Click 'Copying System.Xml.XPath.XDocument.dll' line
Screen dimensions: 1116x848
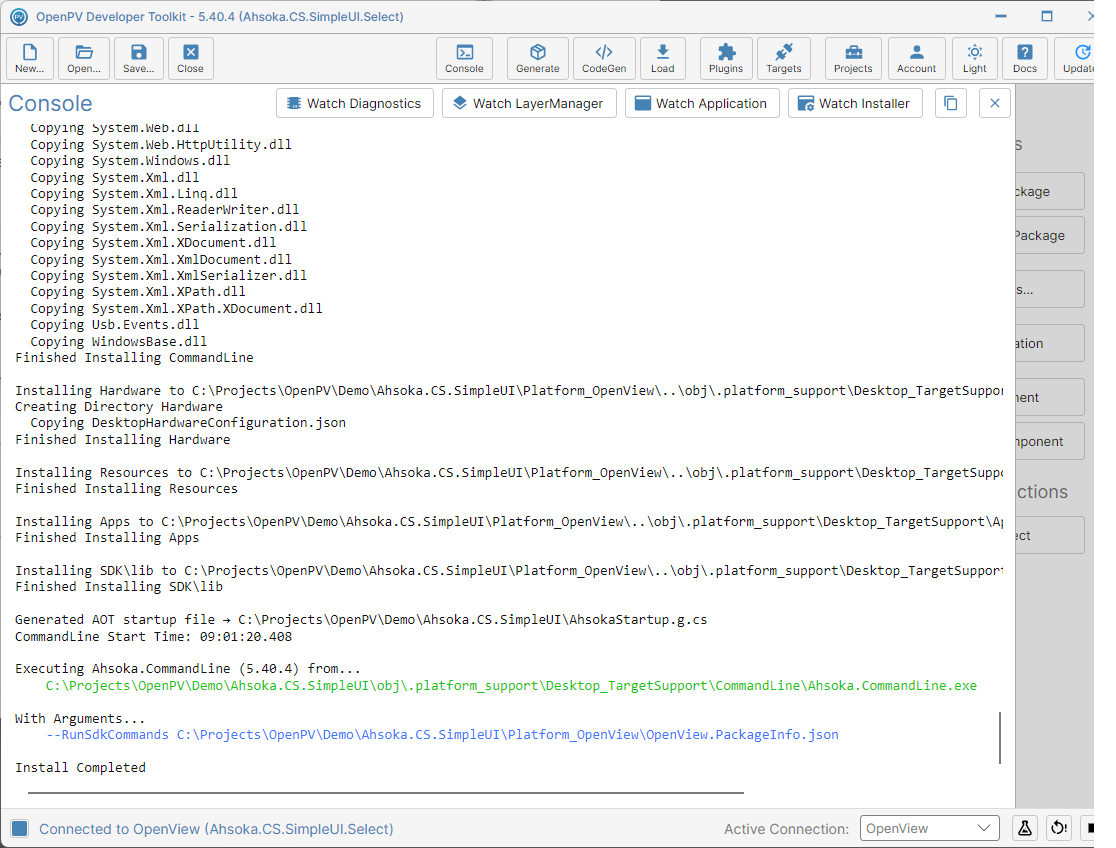(x=177, y=308)
